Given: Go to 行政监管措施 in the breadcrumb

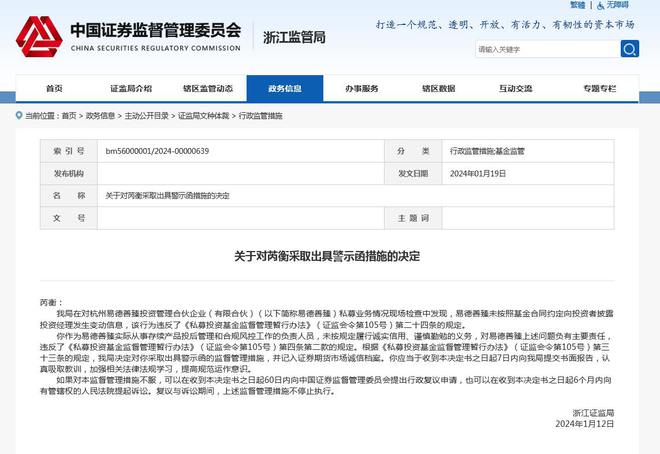Looking at the screenshot, I should 261,116.
